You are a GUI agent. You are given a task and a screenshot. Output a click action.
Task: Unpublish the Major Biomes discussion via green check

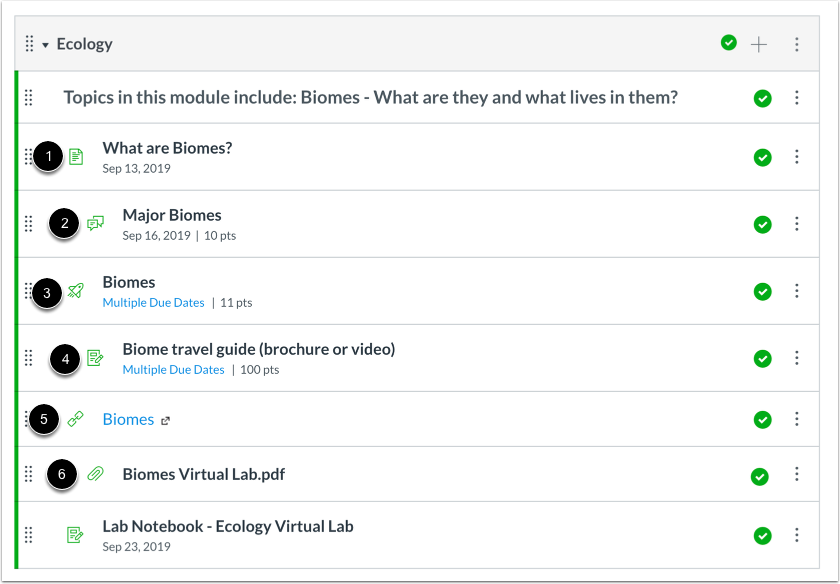click(762, 224)
